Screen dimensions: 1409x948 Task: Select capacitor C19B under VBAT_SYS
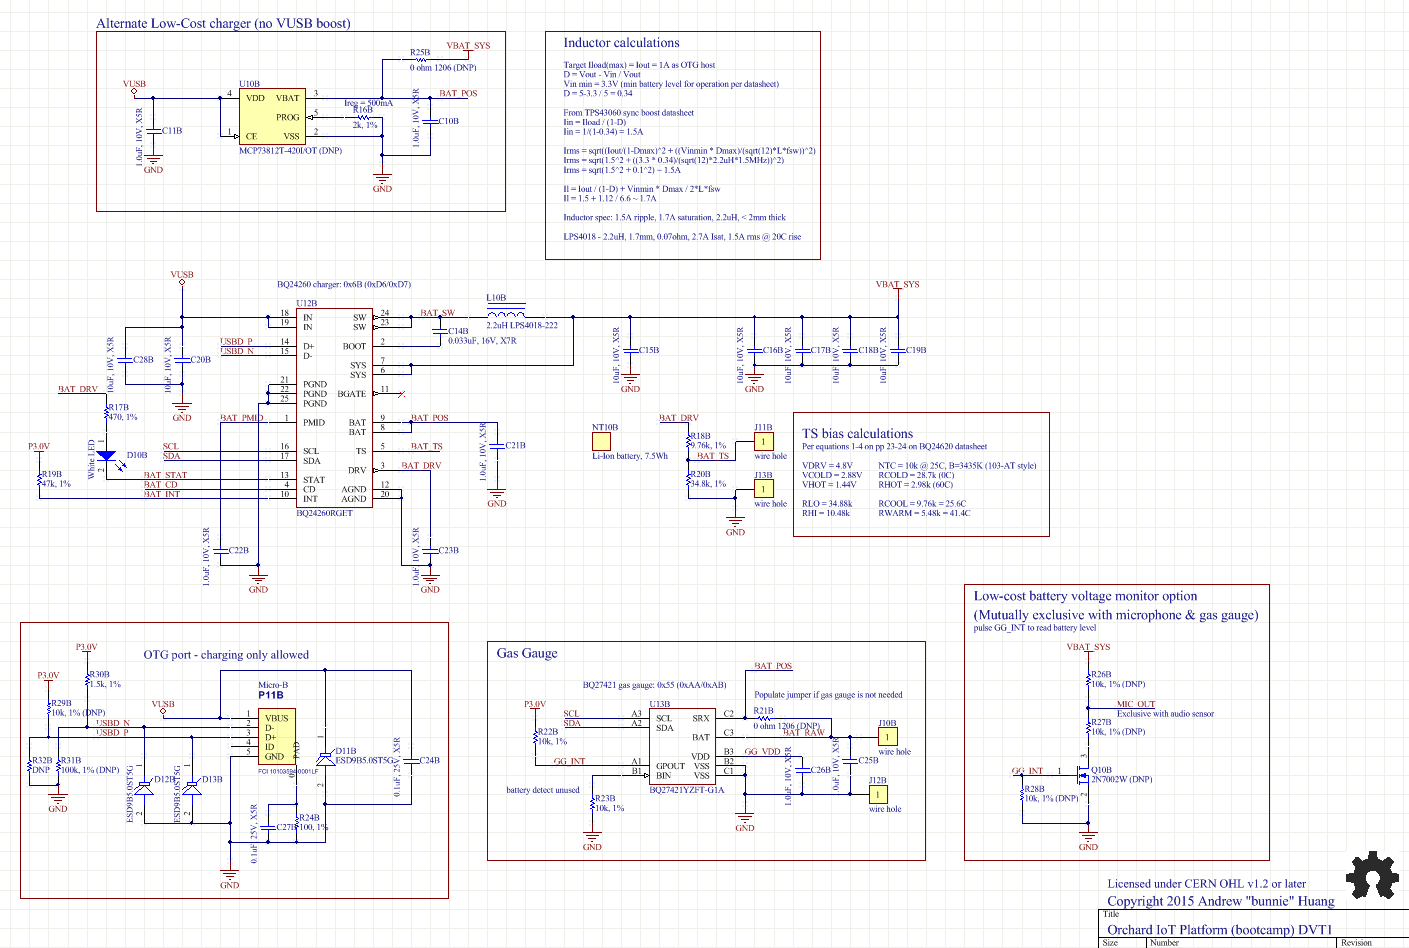point(897,350)
